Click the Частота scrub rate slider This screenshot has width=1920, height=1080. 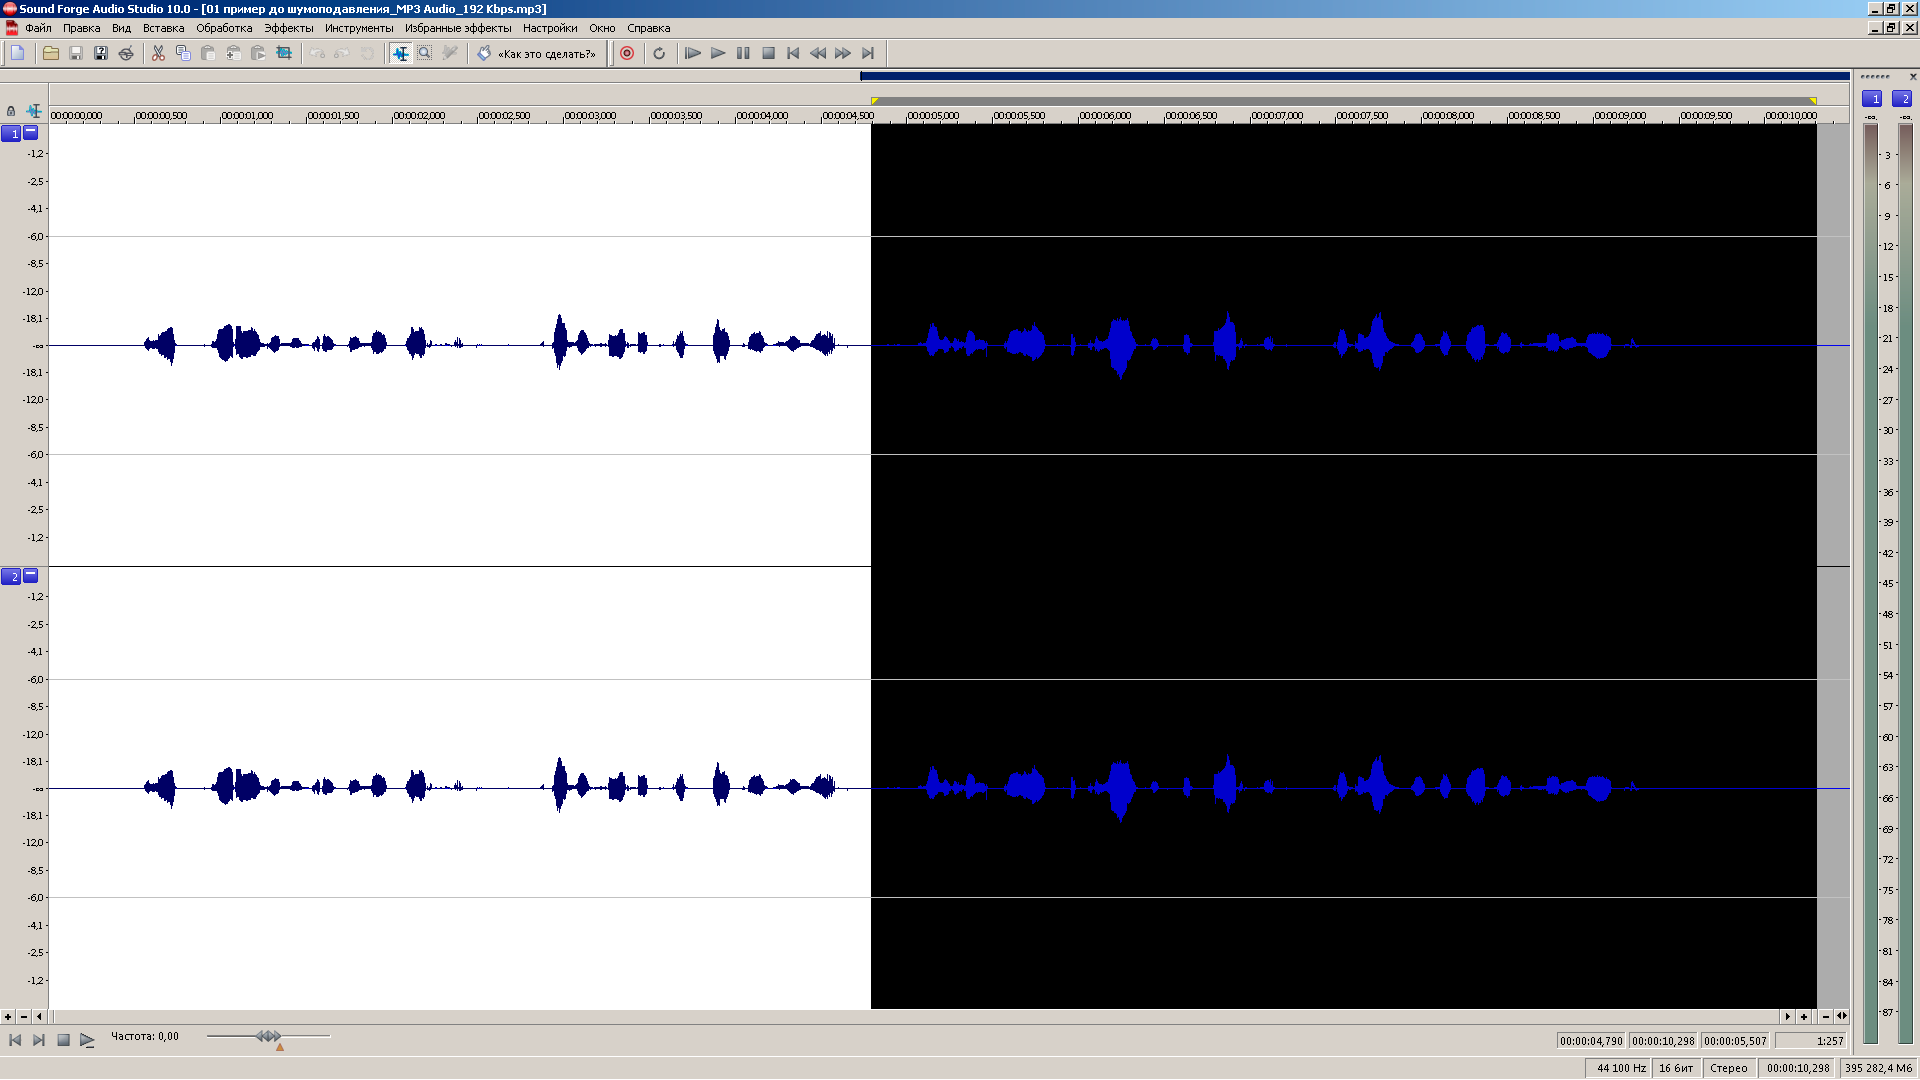268,1037
